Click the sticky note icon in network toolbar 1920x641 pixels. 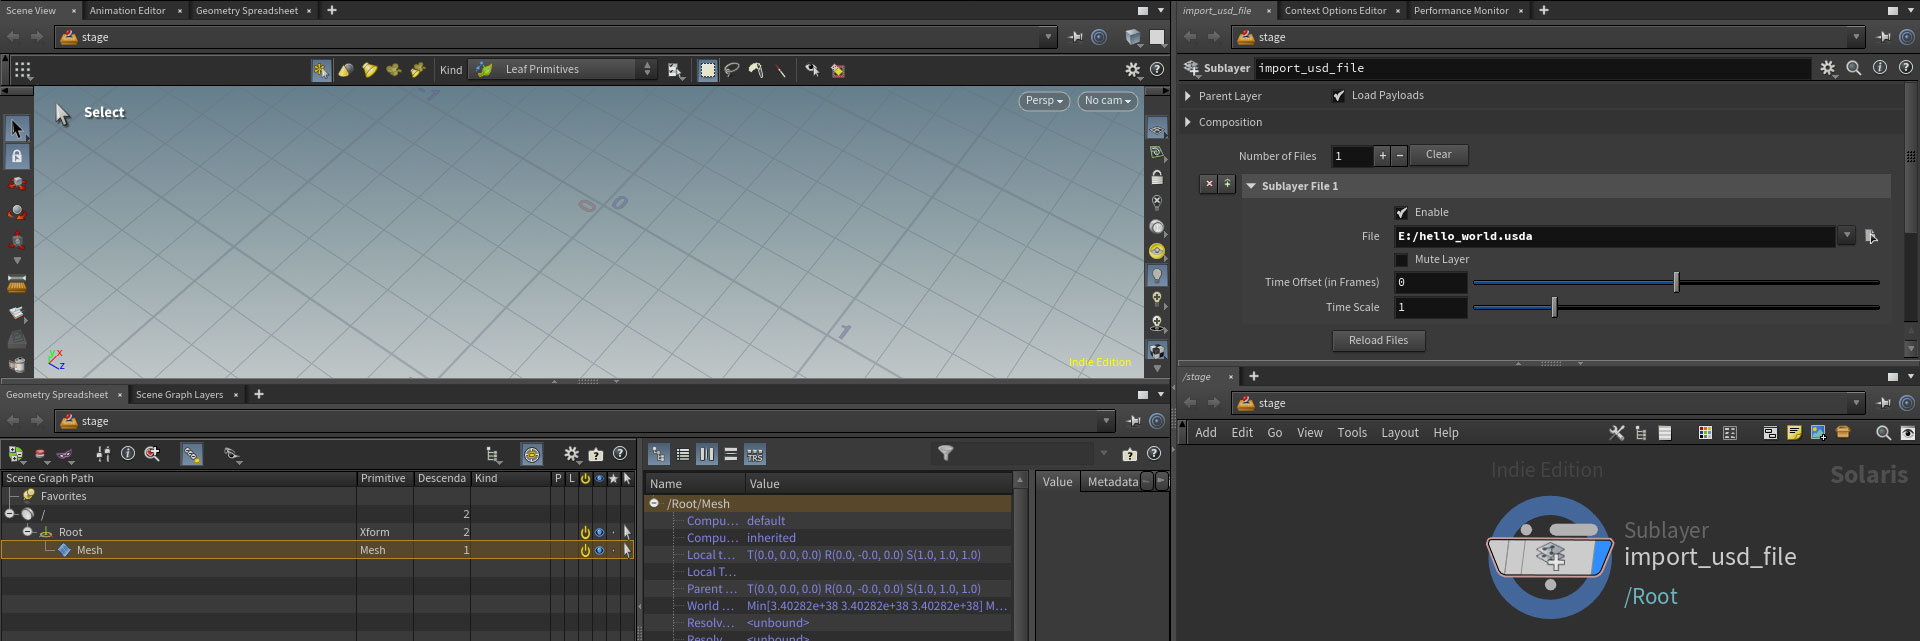(1794, 433)
